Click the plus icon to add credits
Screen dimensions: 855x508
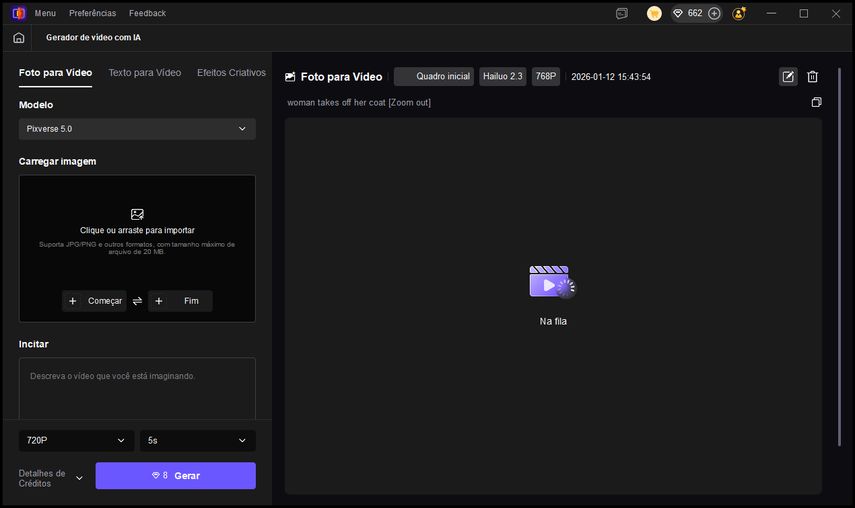(x=714, y=14)
